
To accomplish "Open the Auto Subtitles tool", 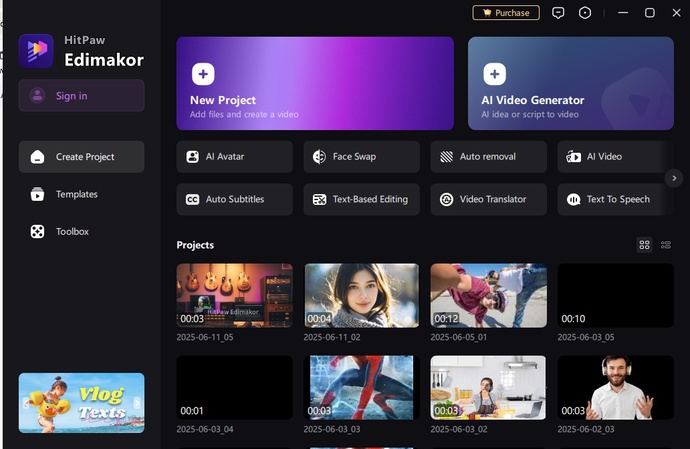I will point(235,199).
